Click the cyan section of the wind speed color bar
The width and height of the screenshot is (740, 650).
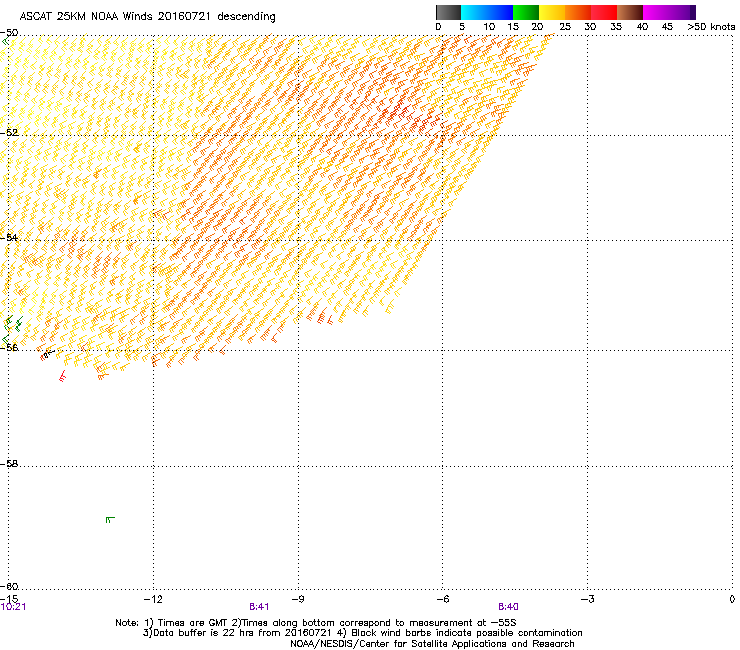pos(474,12)
